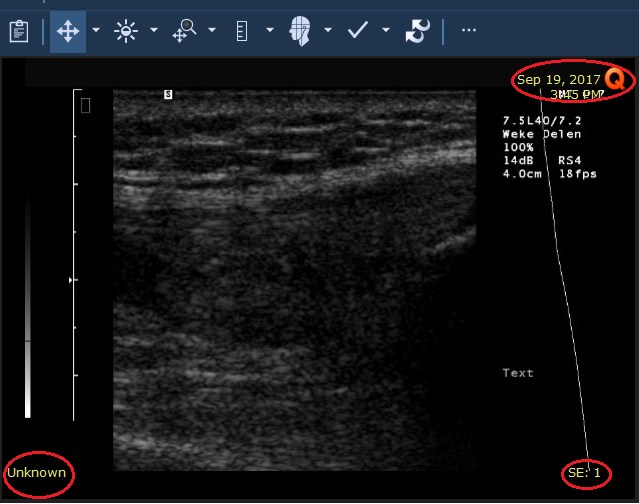Select the zoom magnifier tool

(x=183, y=31)
